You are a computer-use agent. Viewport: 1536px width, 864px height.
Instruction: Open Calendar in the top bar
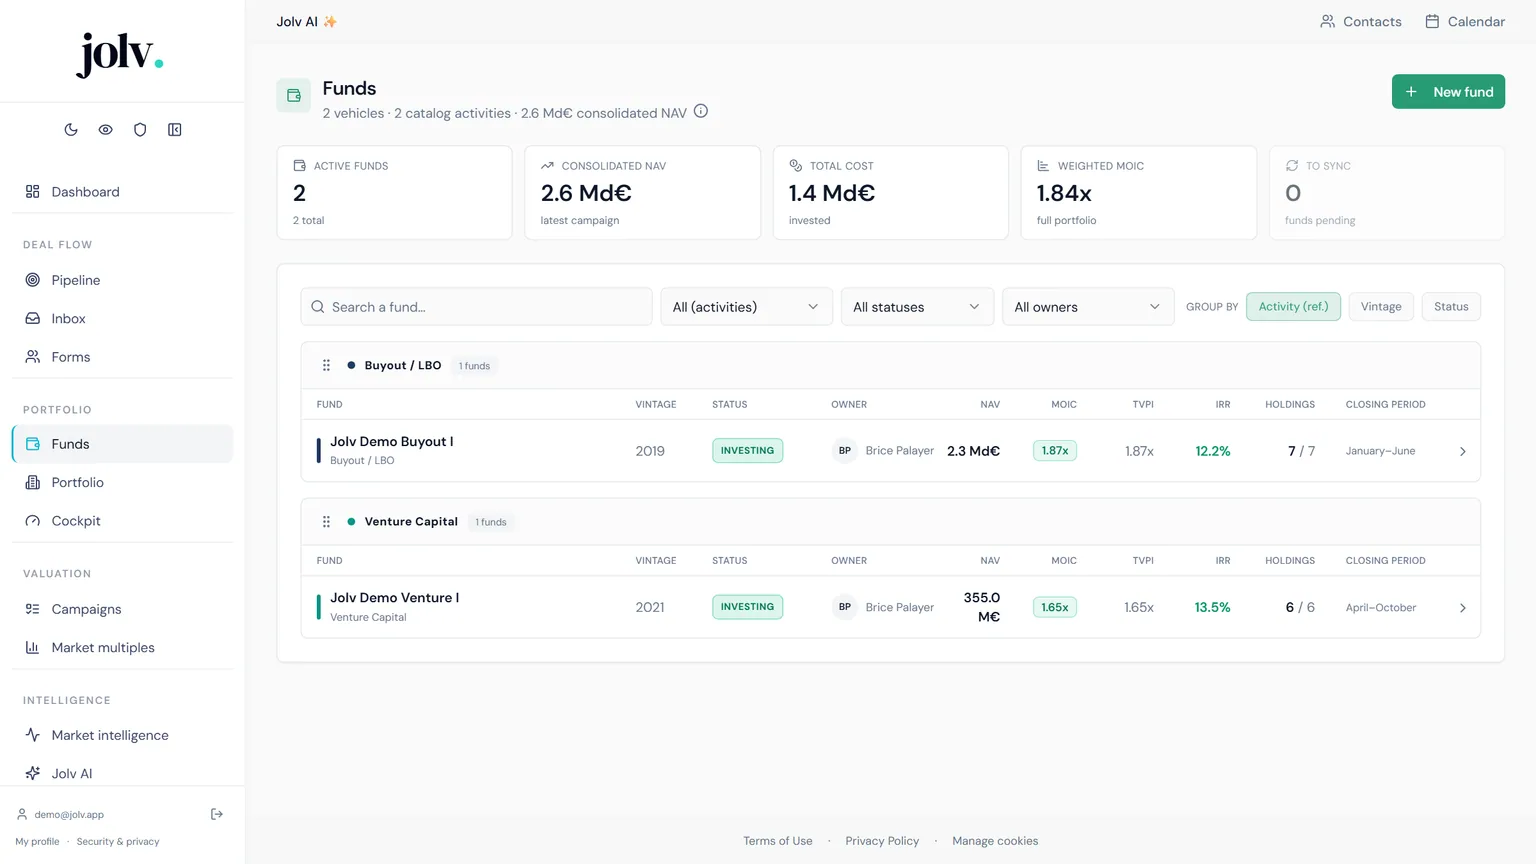[x=1465, y=21]
